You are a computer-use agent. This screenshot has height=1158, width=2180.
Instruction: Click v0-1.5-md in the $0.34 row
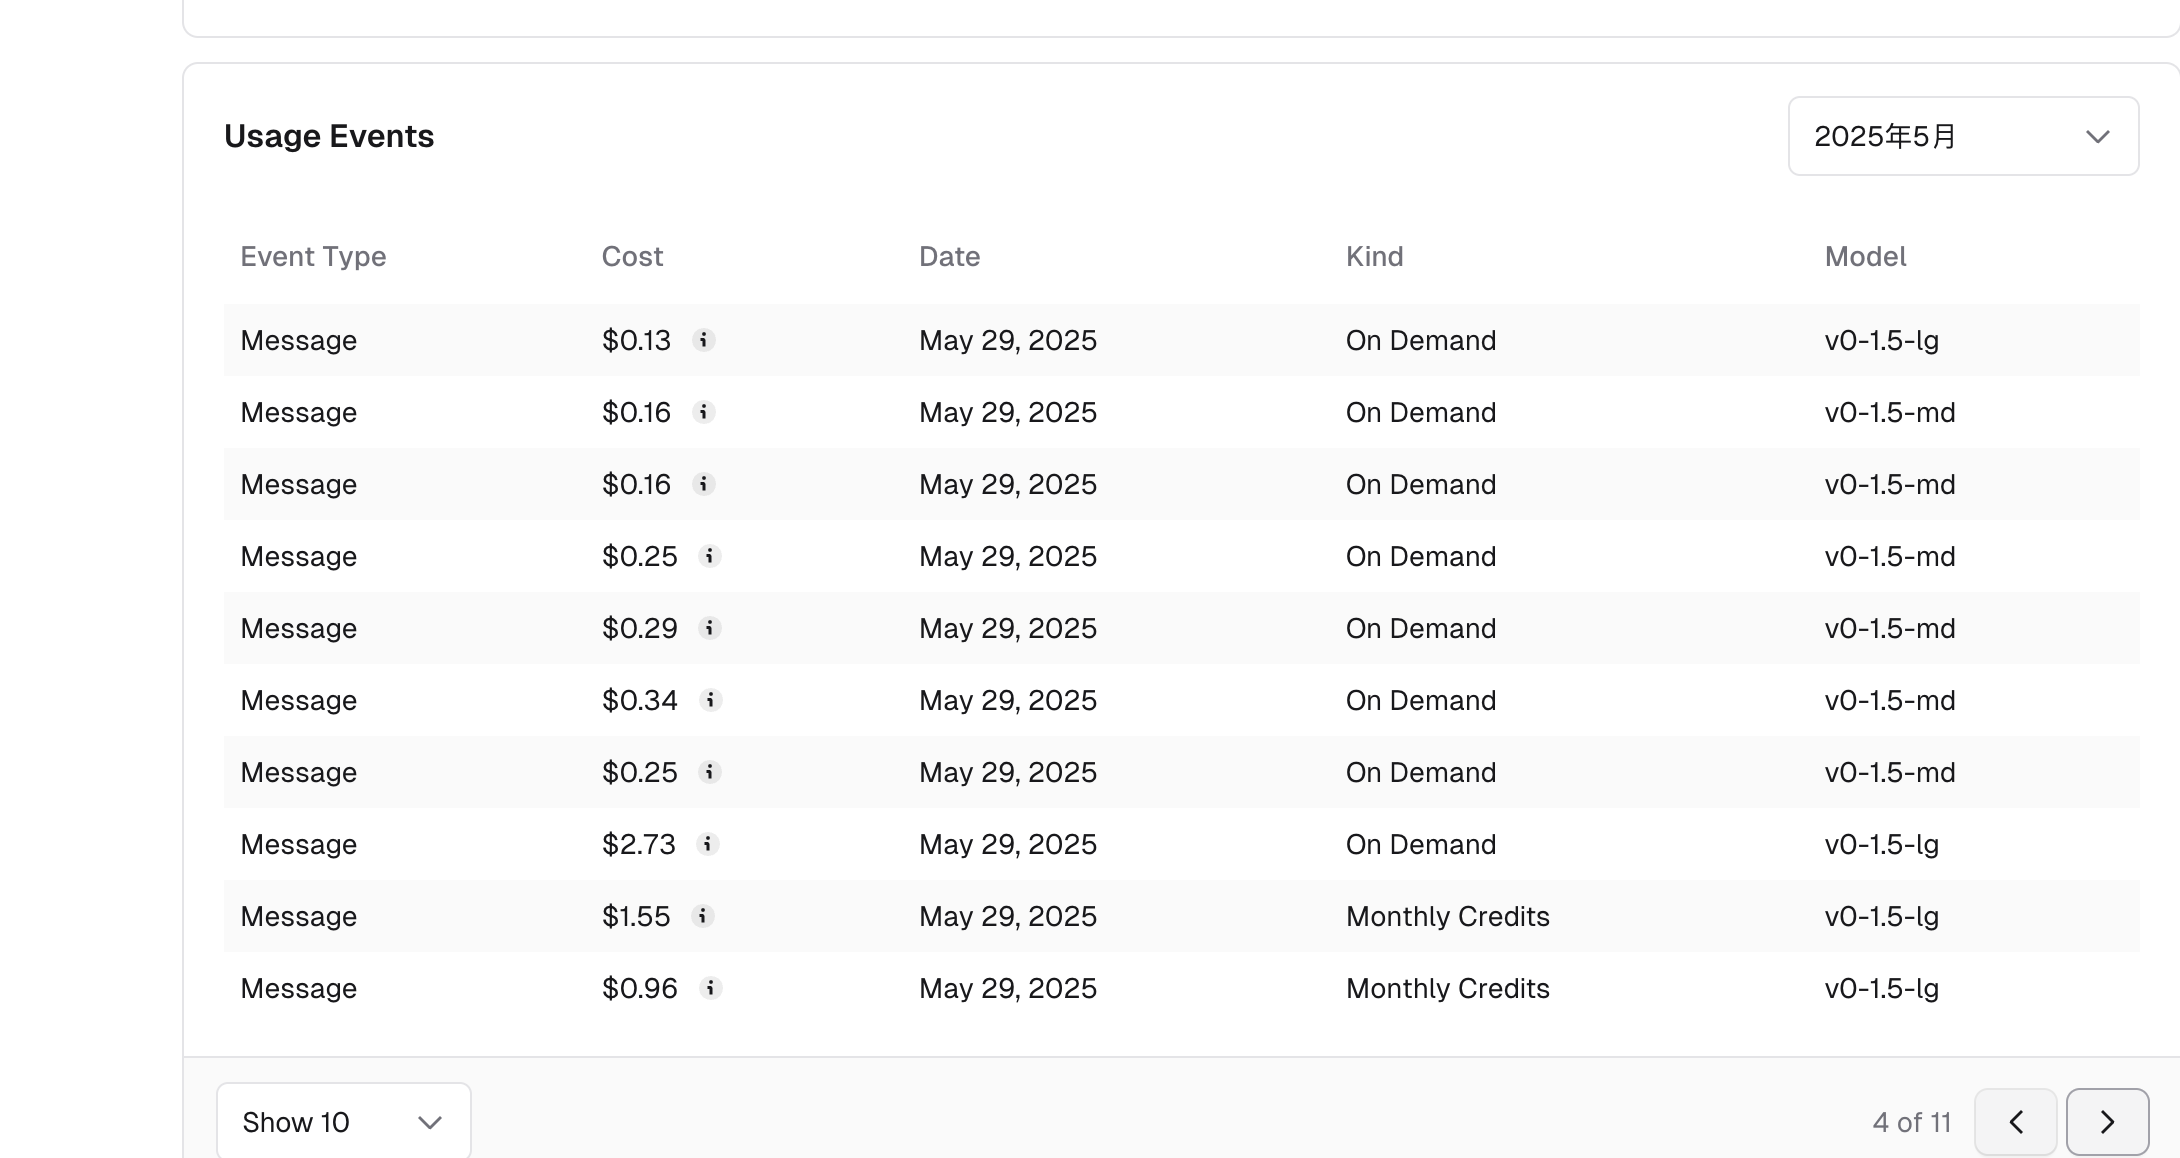pyautogui.click(x=1890, y=700)
